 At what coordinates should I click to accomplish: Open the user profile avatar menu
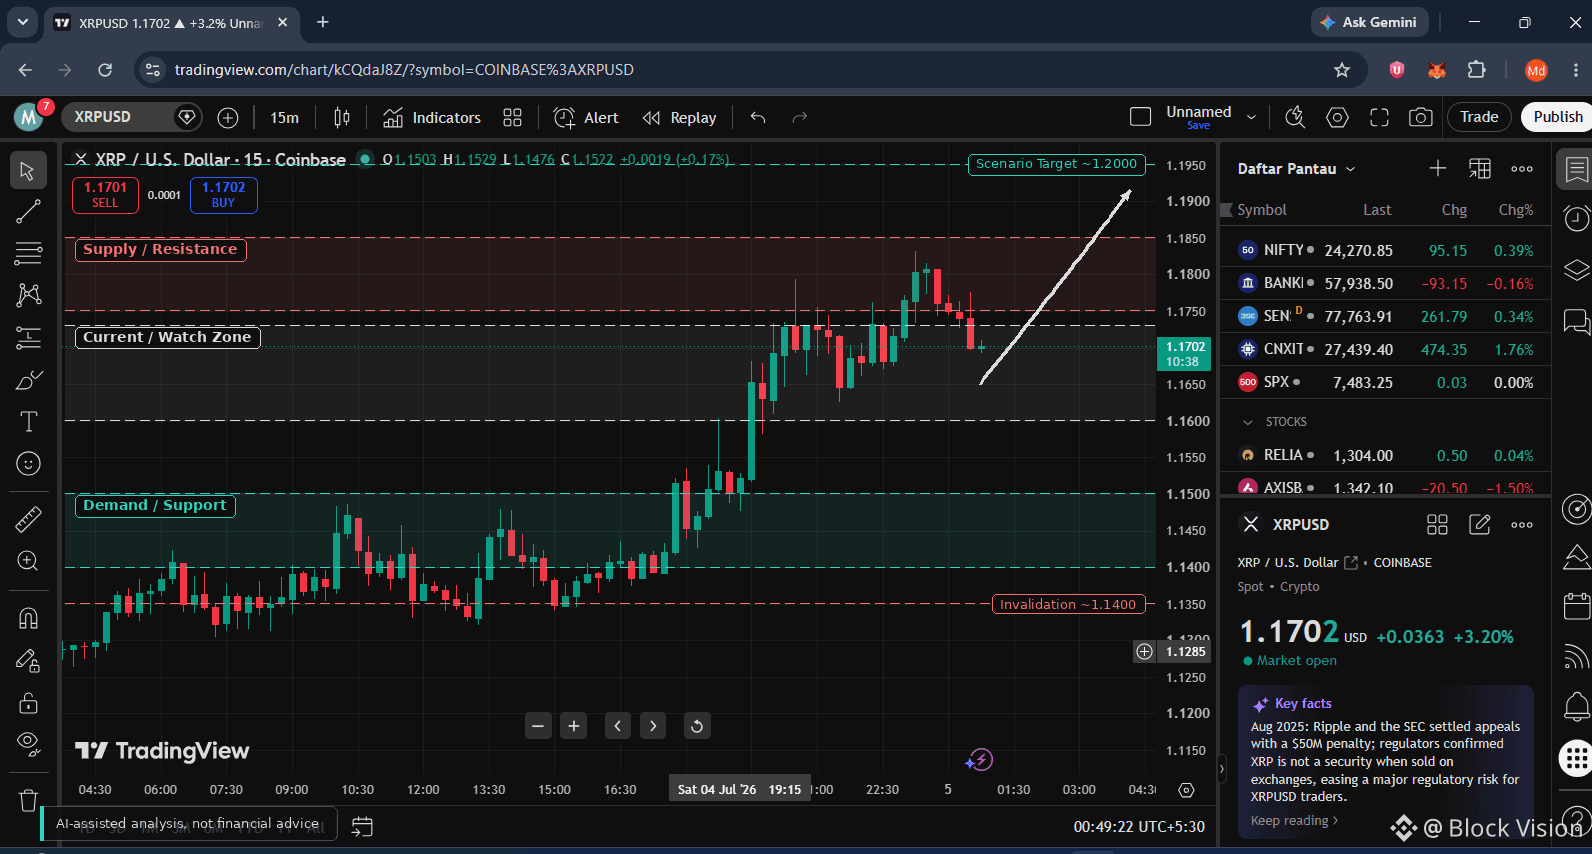(29, 117)
